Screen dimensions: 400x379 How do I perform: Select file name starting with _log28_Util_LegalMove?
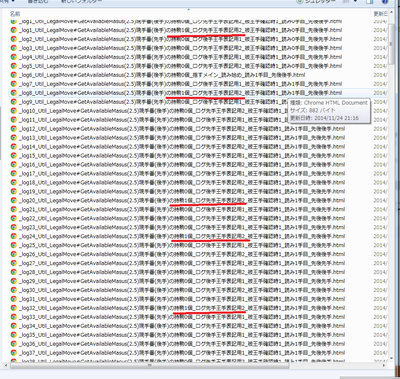(182, 272)
